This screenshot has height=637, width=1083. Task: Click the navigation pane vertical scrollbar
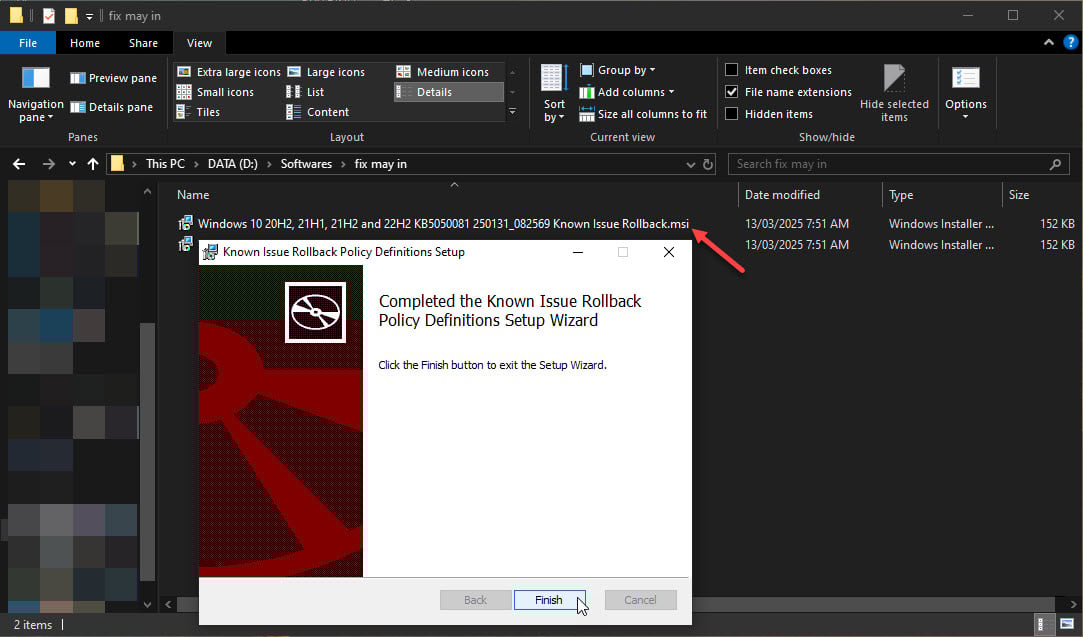(x=147, y=453)
